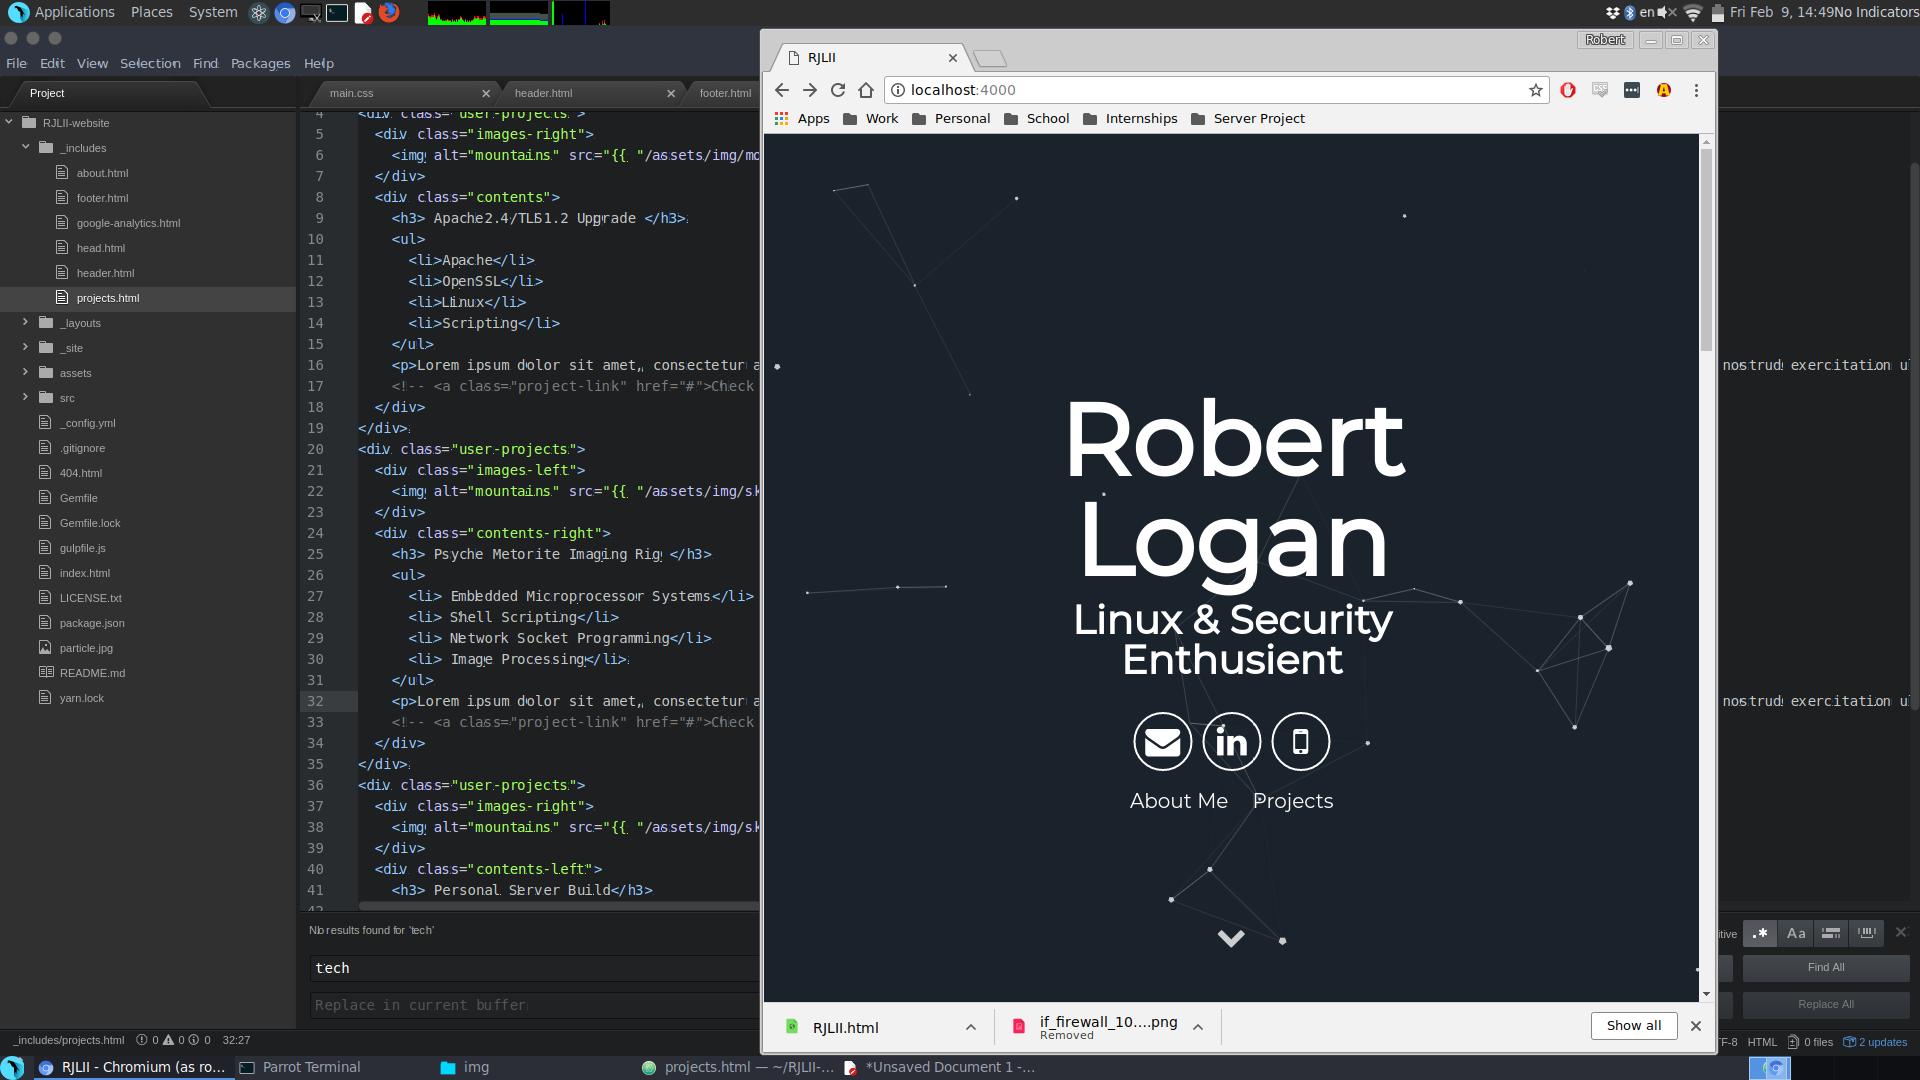The height and width of the screenshot is (1080, 1920).
Task: Click the Find All button
Action: [1825, 967]
